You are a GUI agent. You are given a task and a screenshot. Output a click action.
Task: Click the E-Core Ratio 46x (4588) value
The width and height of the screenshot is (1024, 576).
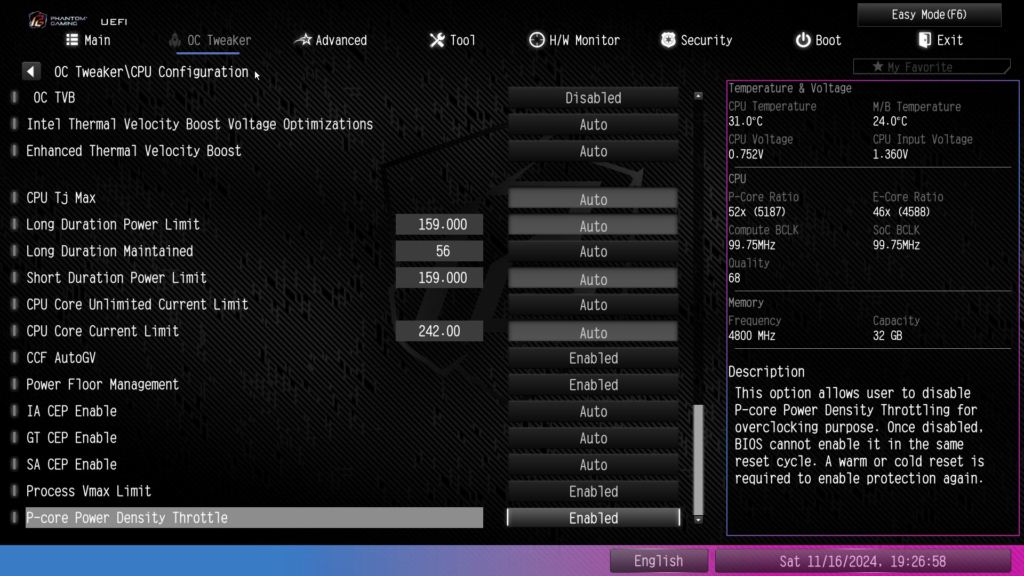901,212
